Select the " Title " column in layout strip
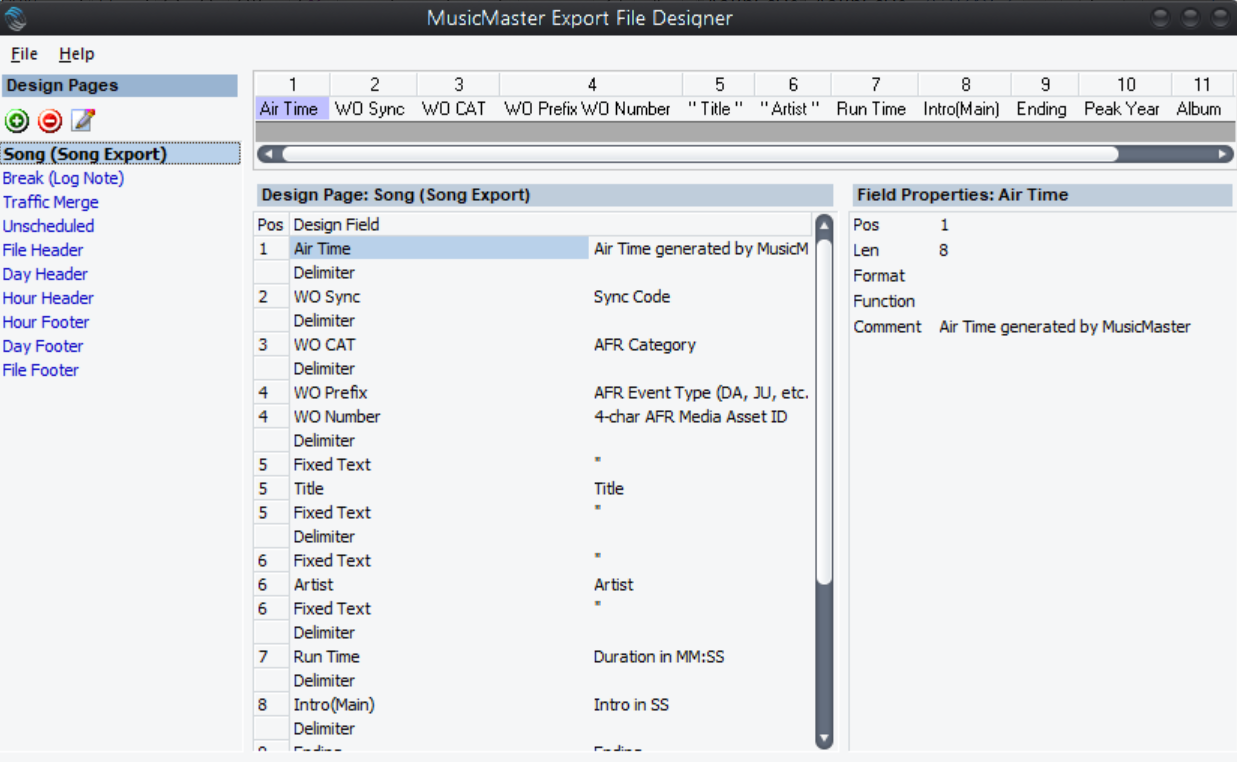The image size is (1237, 762). point(718,109)
